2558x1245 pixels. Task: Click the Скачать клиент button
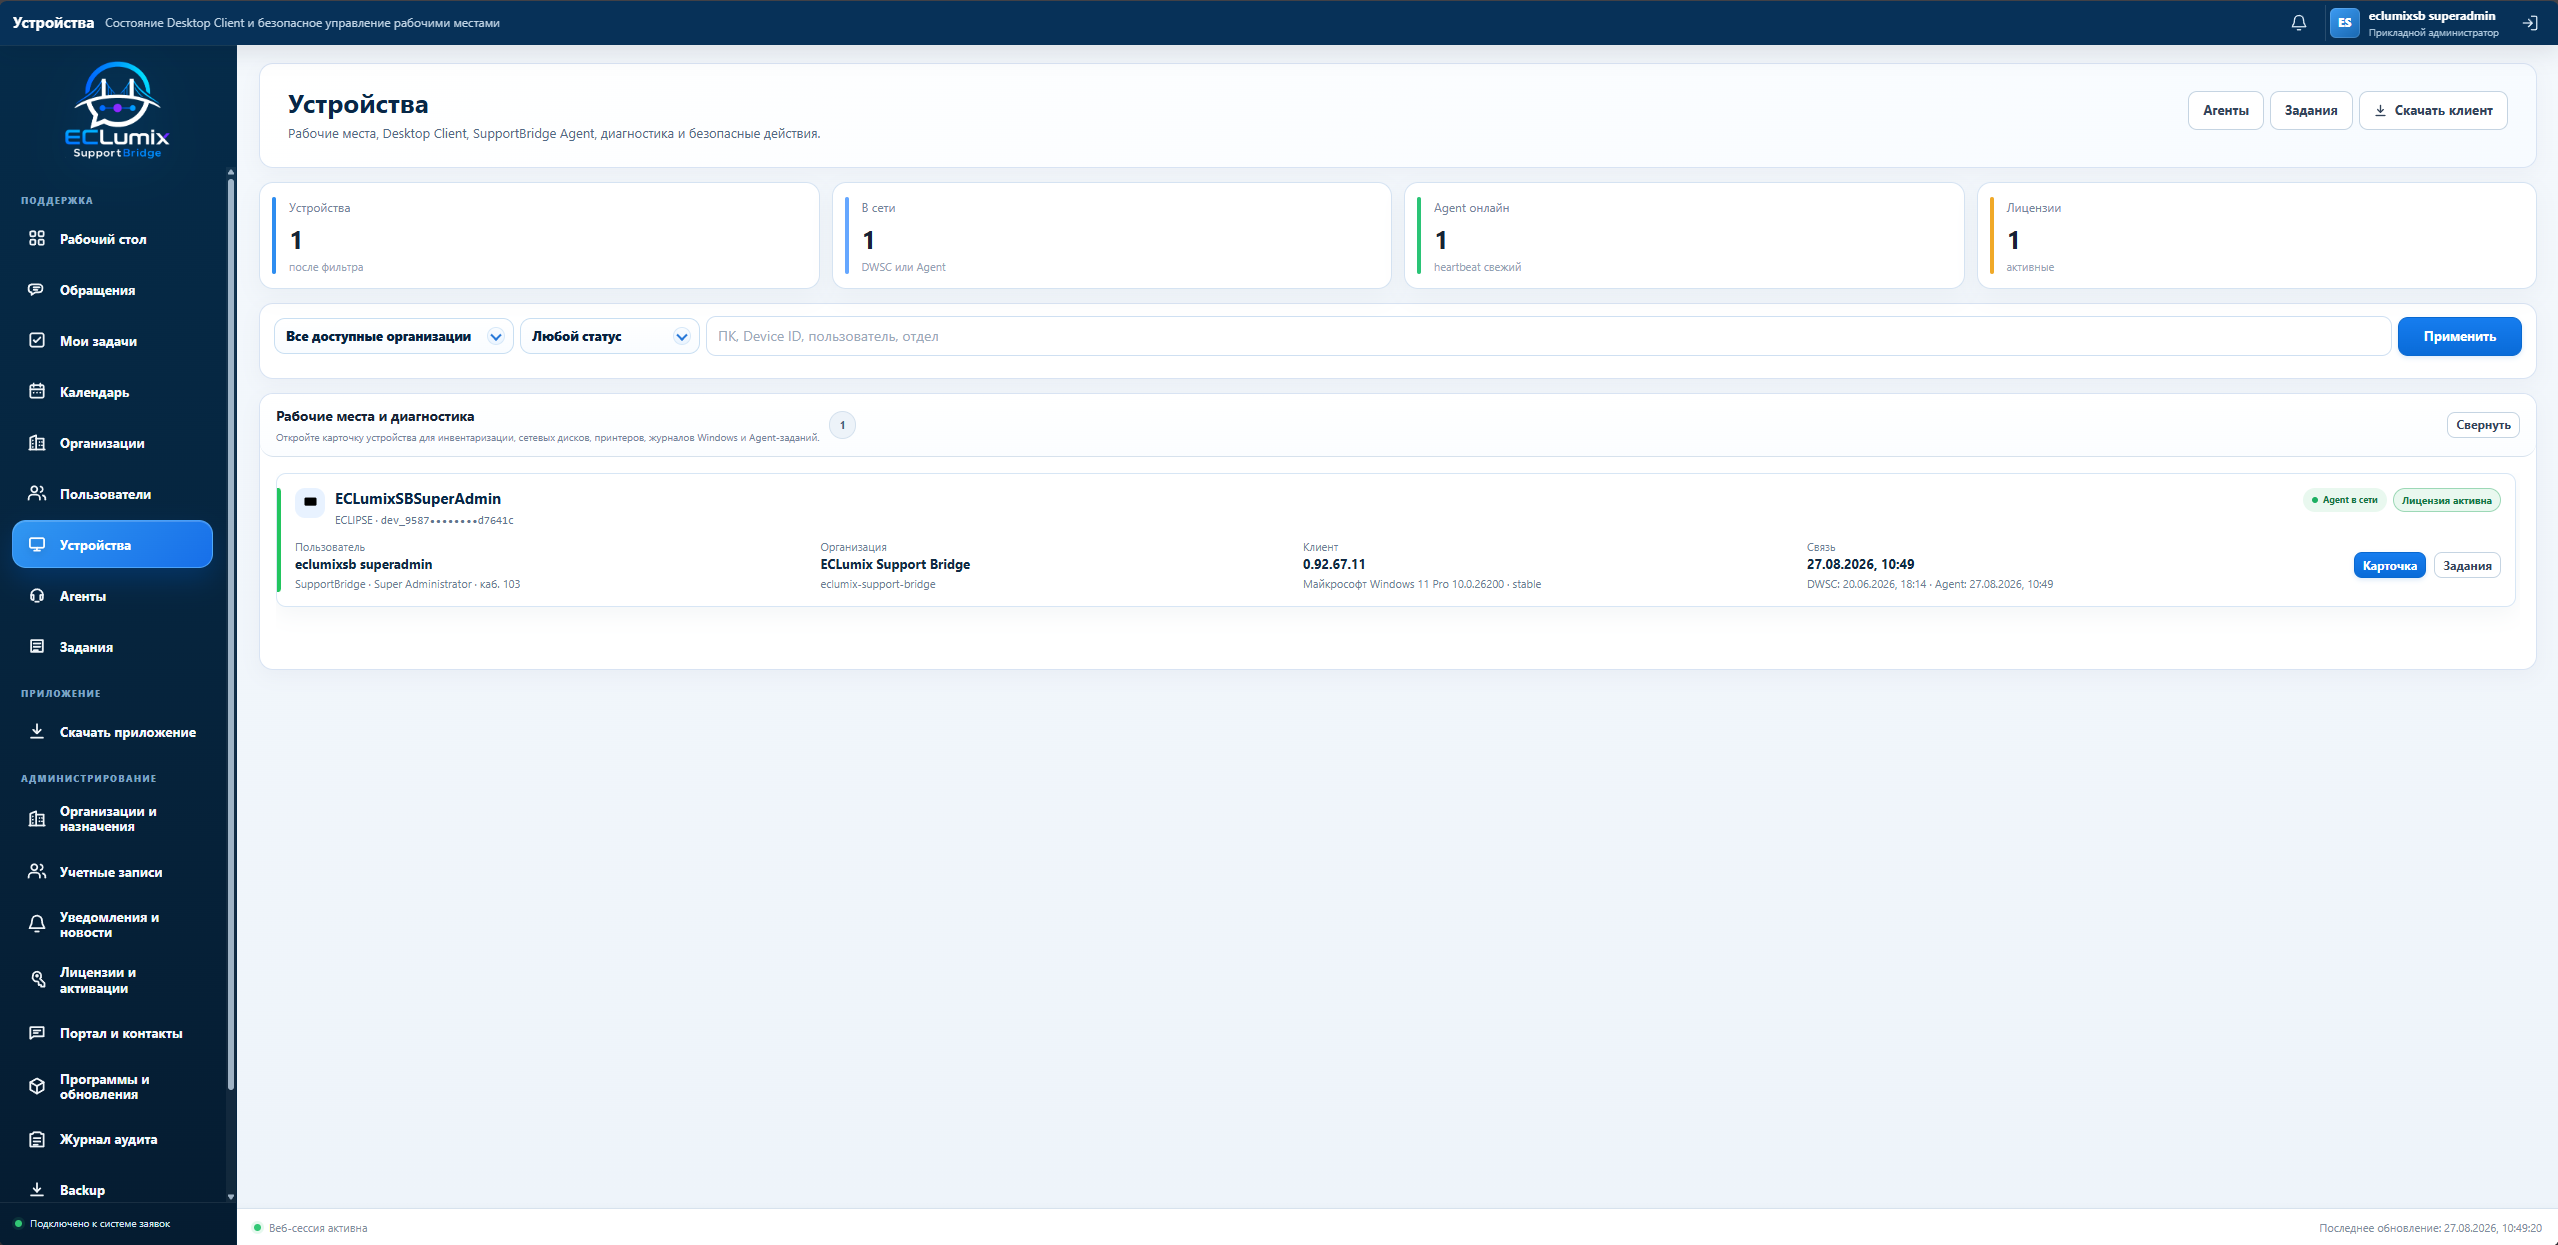point(2433,110)
